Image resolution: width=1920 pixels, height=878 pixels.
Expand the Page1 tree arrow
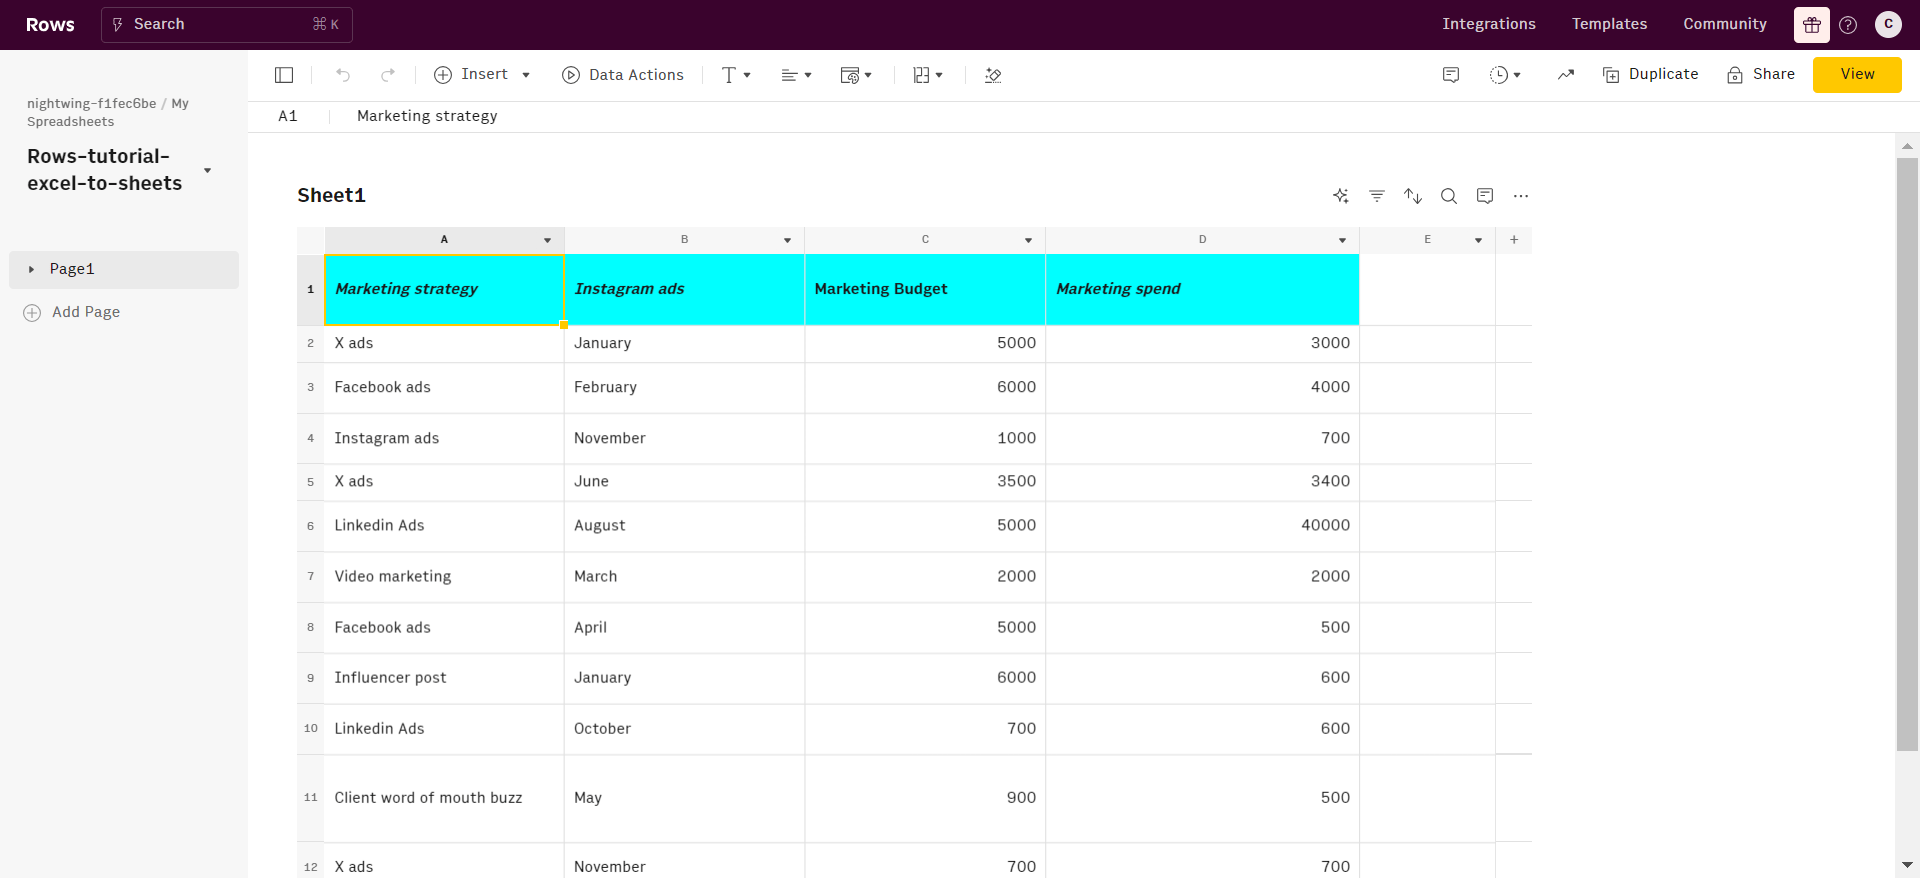pos(31,270)
